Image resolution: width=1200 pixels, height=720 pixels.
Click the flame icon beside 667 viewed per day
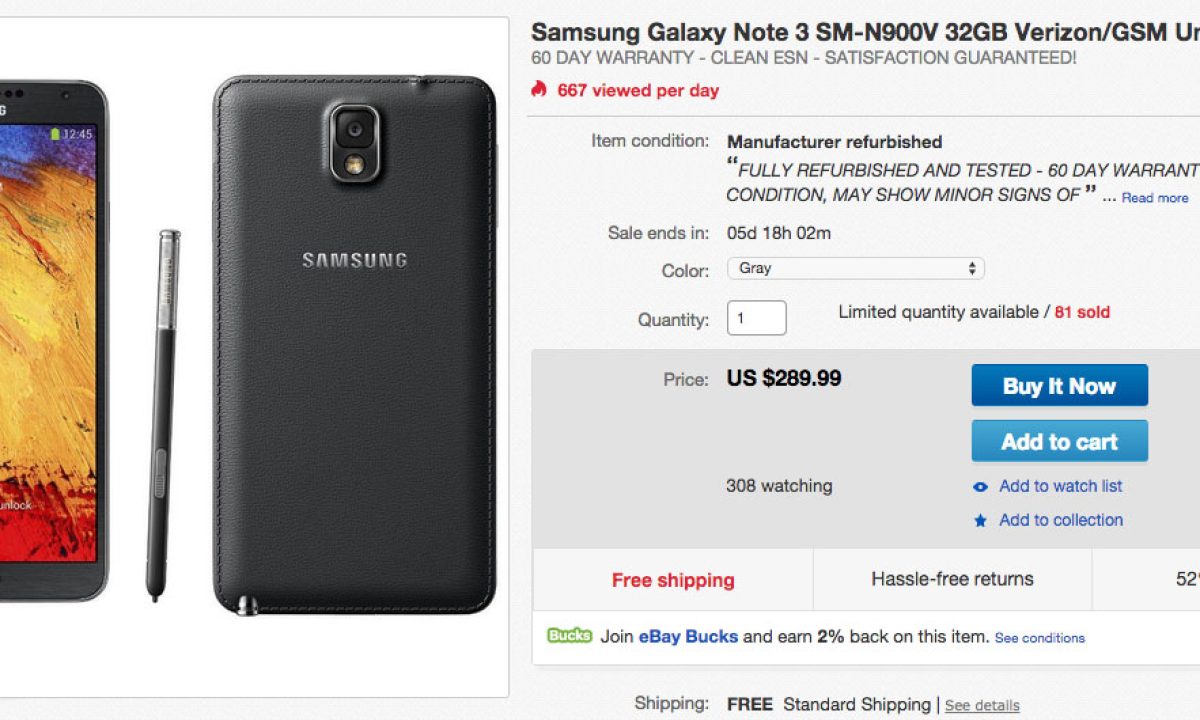click(540, 90)
